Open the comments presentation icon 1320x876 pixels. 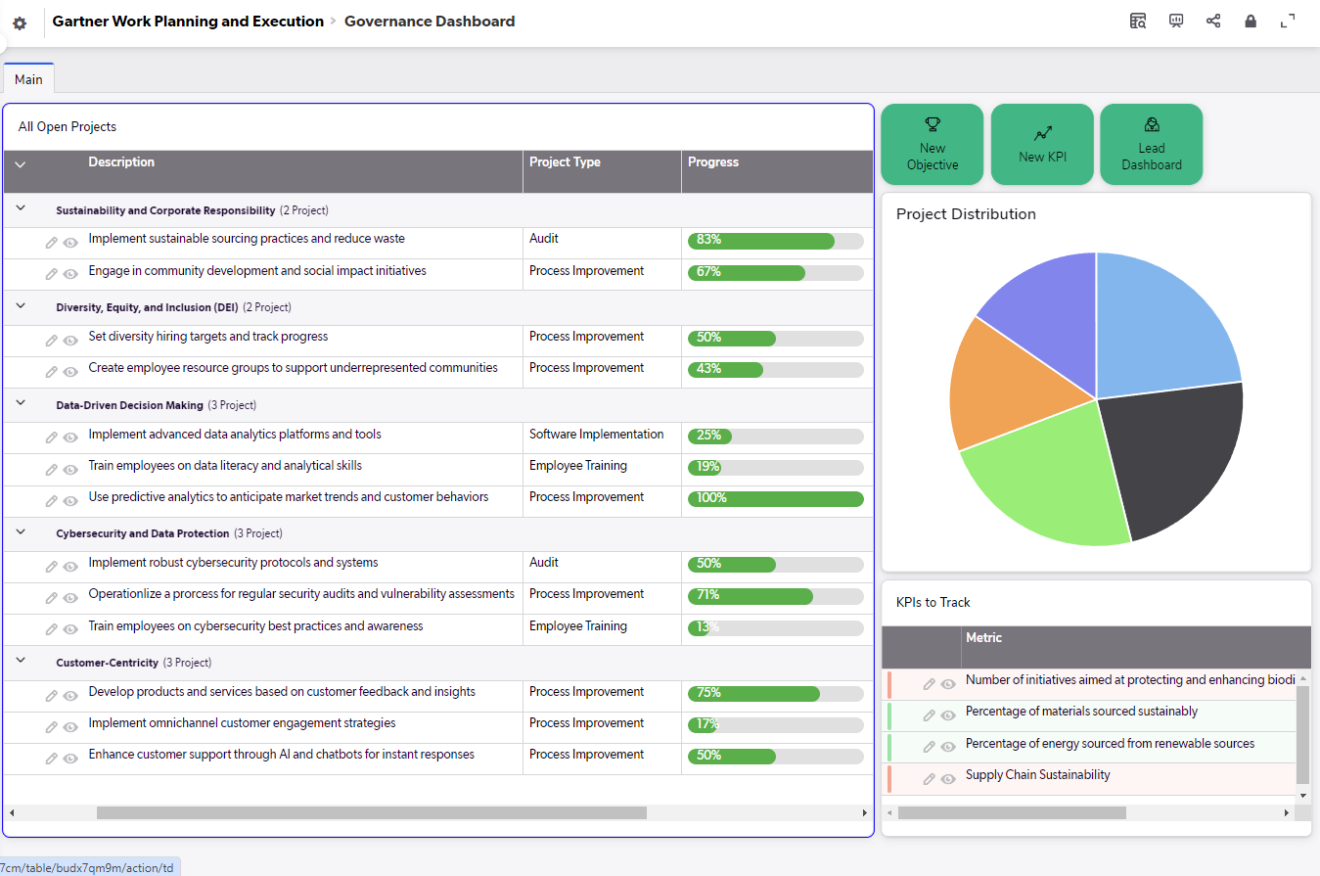pos(1176,21)
